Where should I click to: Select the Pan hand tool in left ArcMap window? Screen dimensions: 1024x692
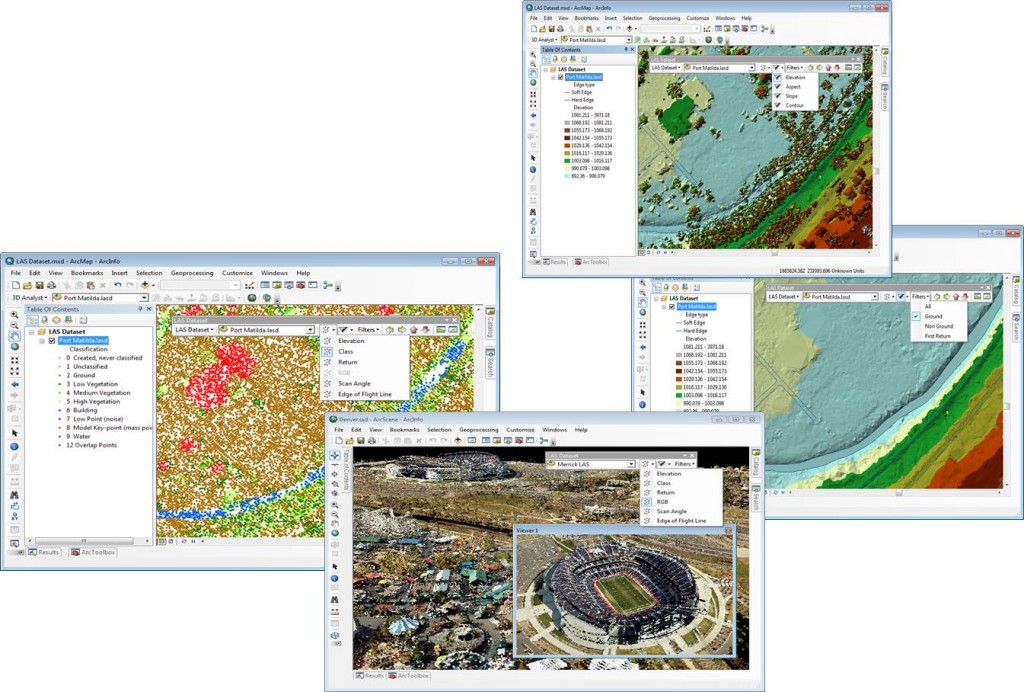click(x=14, y=336)
